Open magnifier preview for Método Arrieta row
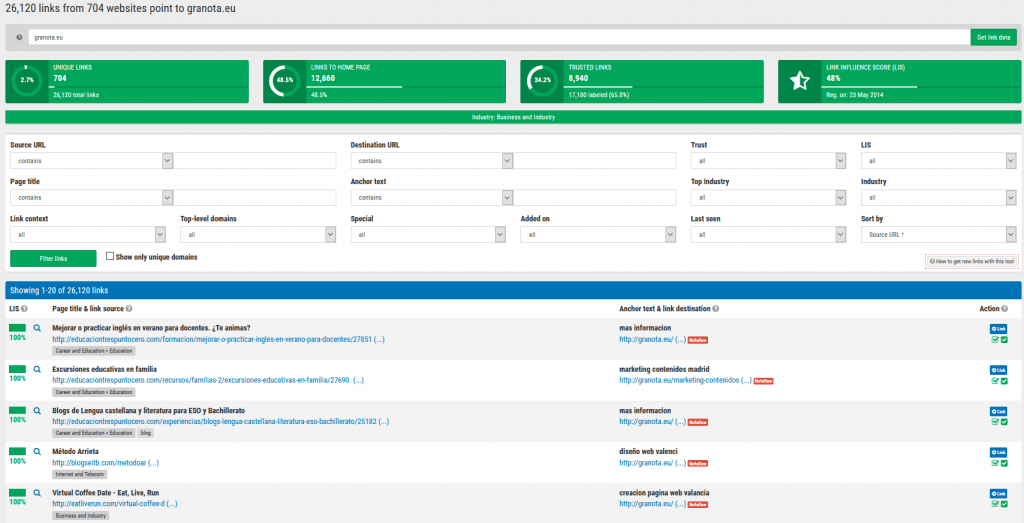Image resolution: width=1024 pixels, height=523 pixels. click(x=37, y=451)
